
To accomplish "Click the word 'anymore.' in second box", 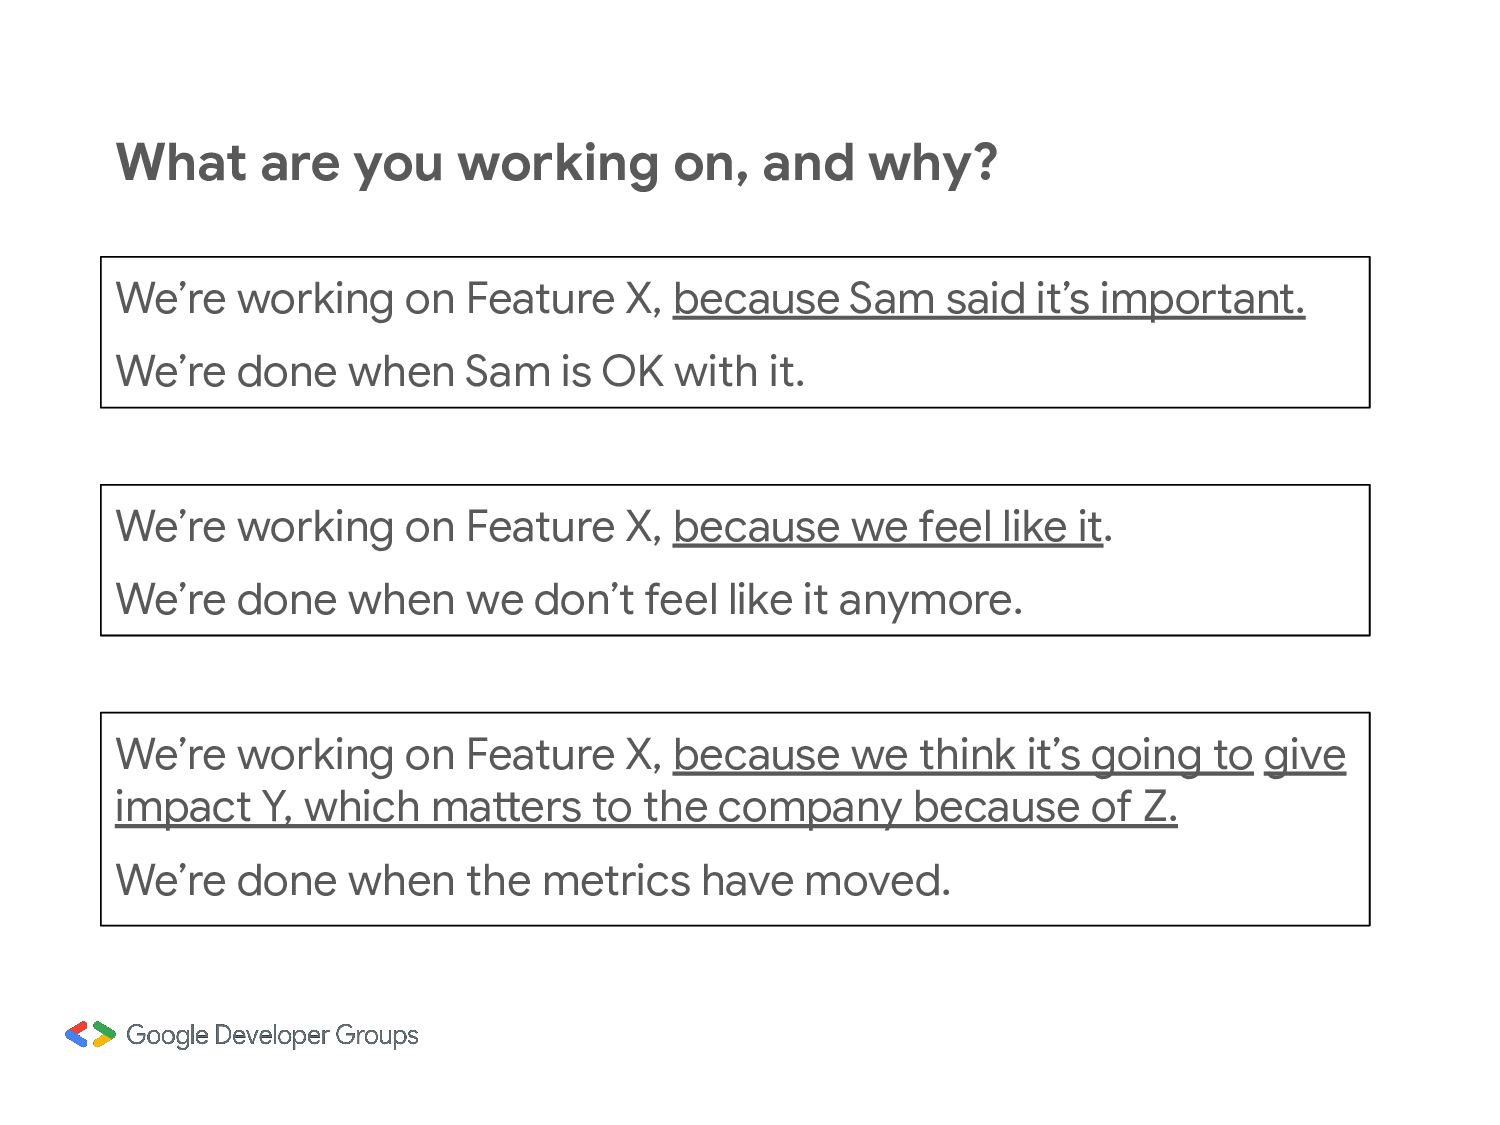I will pos(930,601).
